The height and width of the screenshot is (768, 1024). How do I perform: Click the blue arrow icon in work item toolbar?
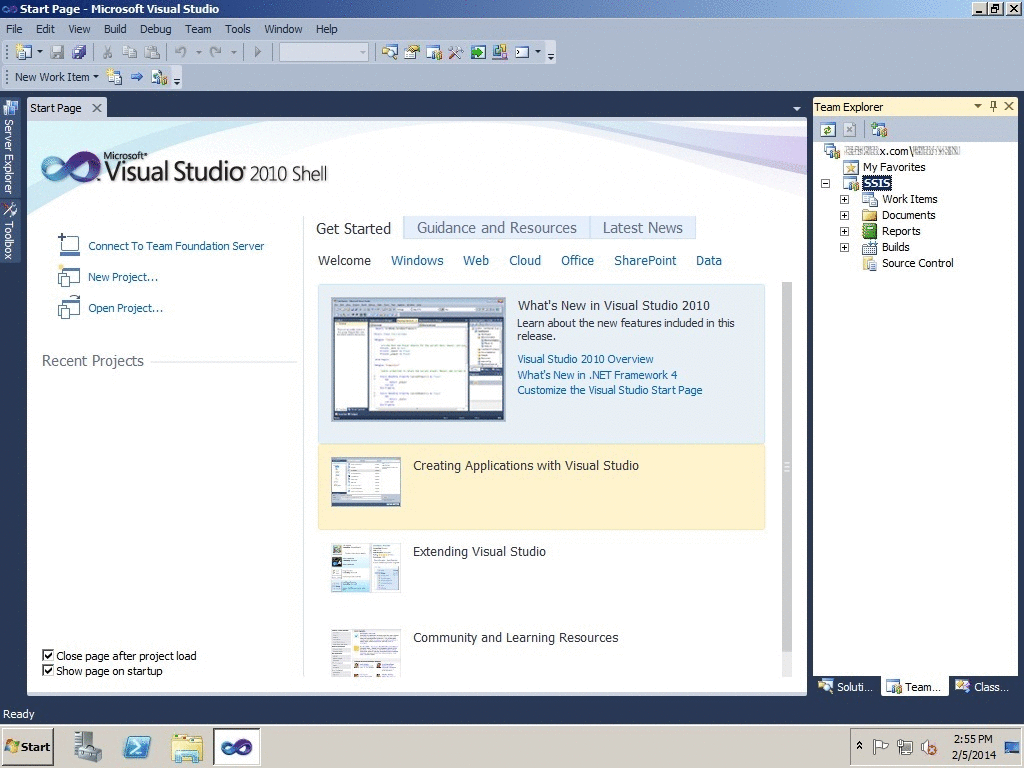point(136,77)
